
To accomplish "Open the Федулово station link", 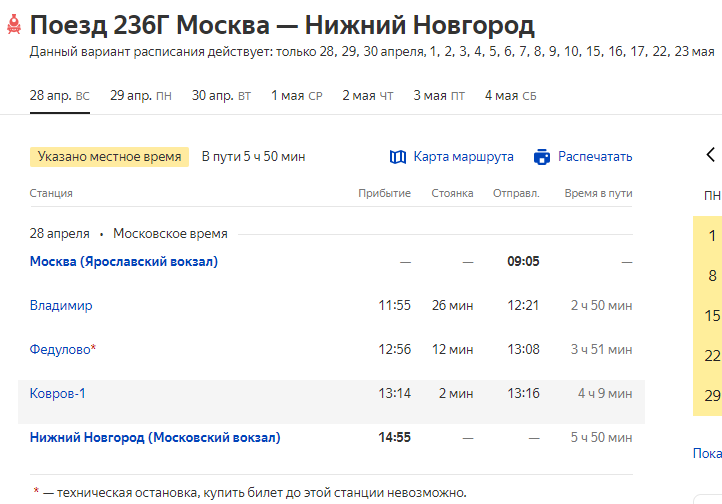I will point(62,350).
